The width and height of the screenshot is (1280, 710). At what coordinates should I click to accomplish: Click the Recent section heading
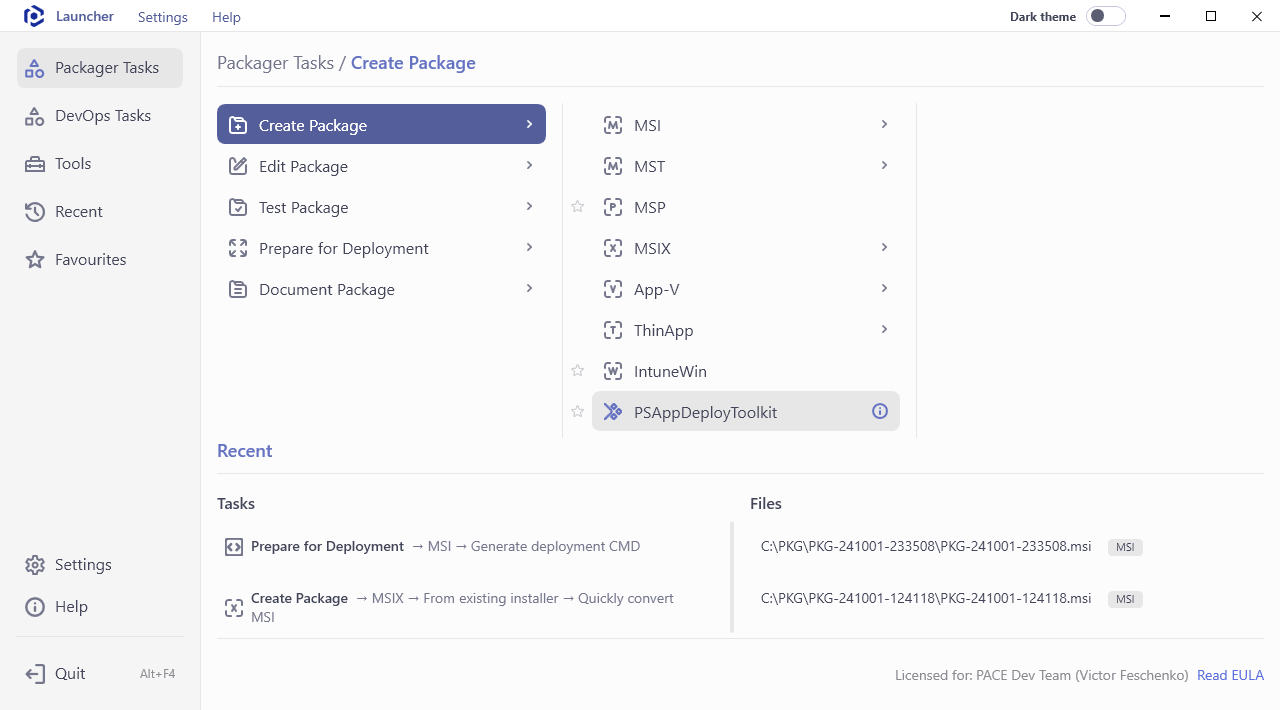245,451
